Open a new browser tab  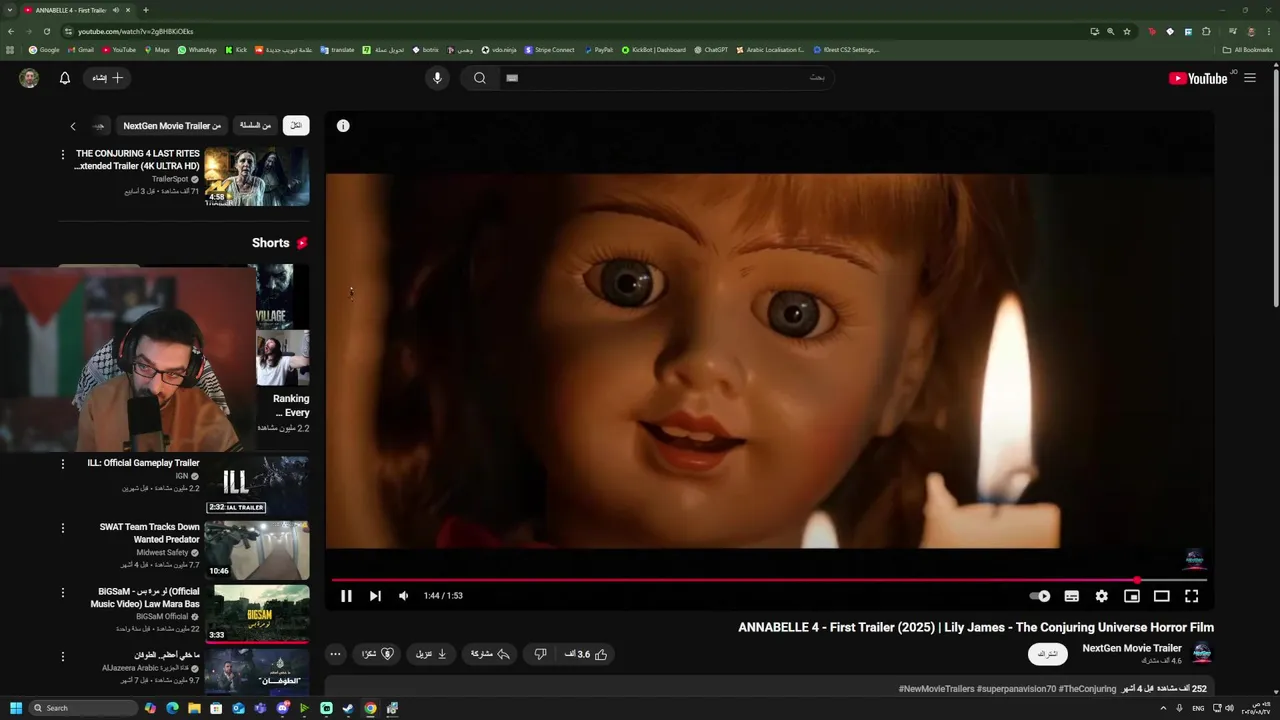[146, 10]
